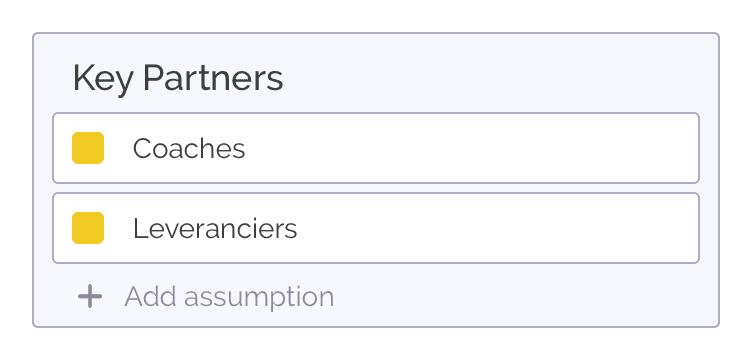Add a new assumption with the plus sign
Screen dimensions: 752x360
90,296
